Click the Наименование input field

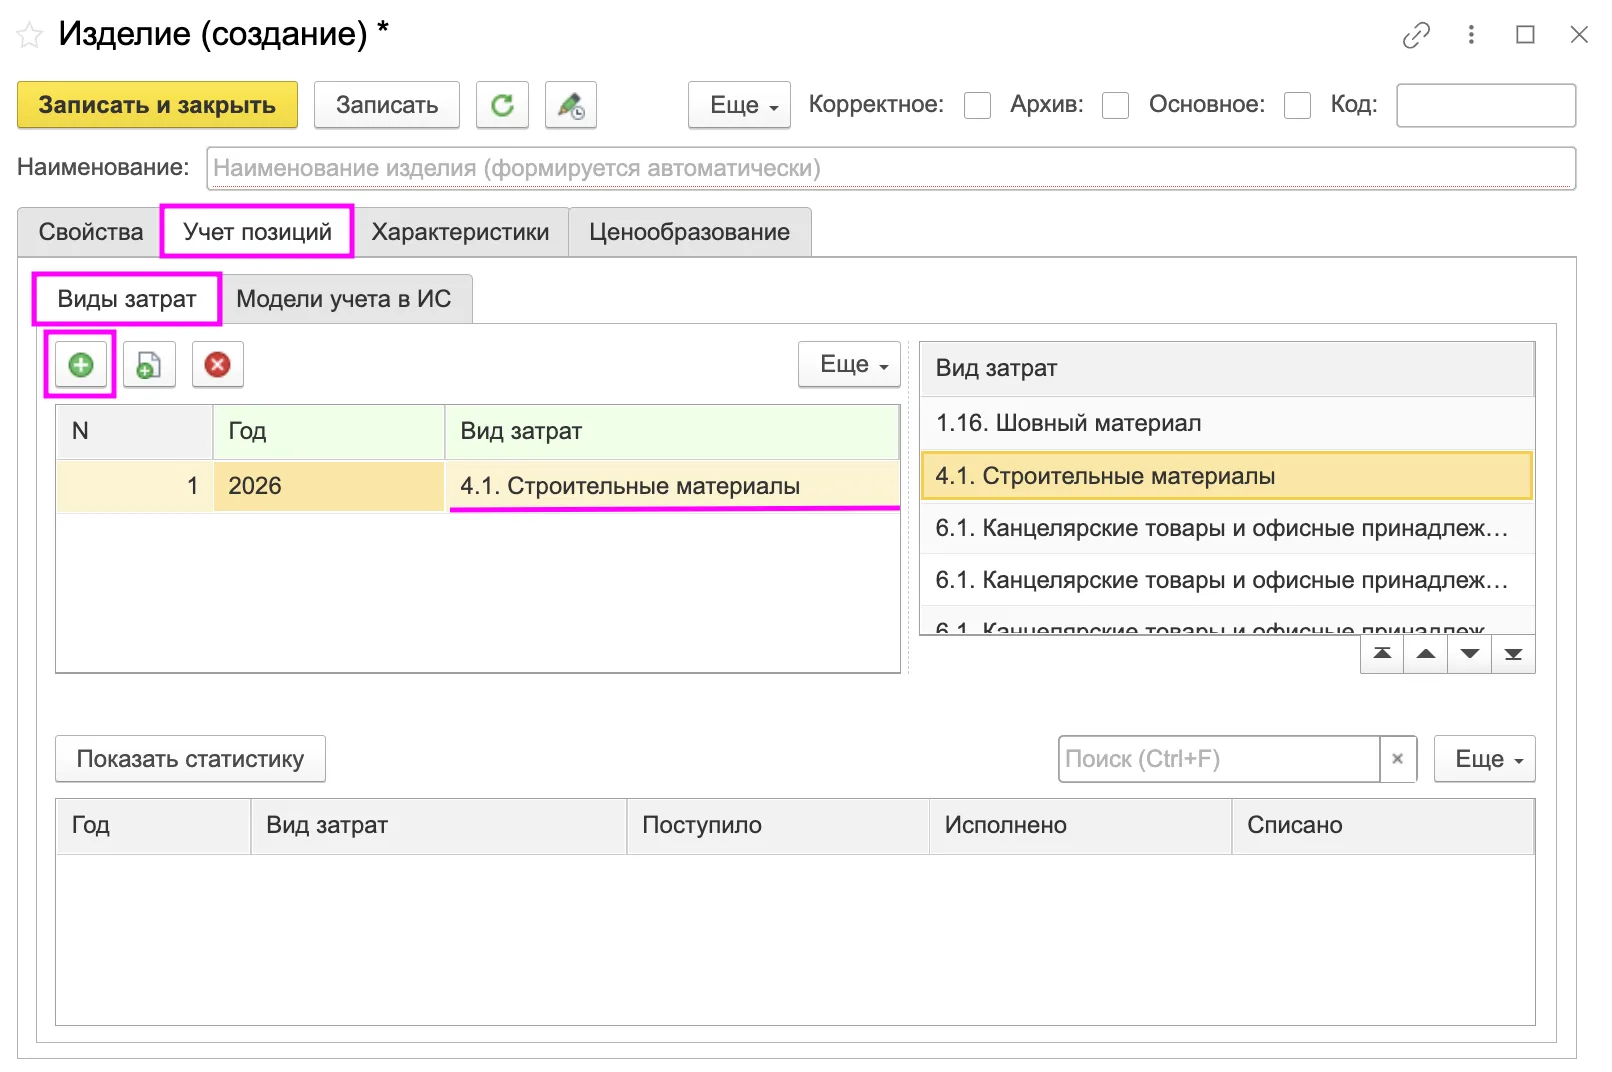[x=891, y=168]
